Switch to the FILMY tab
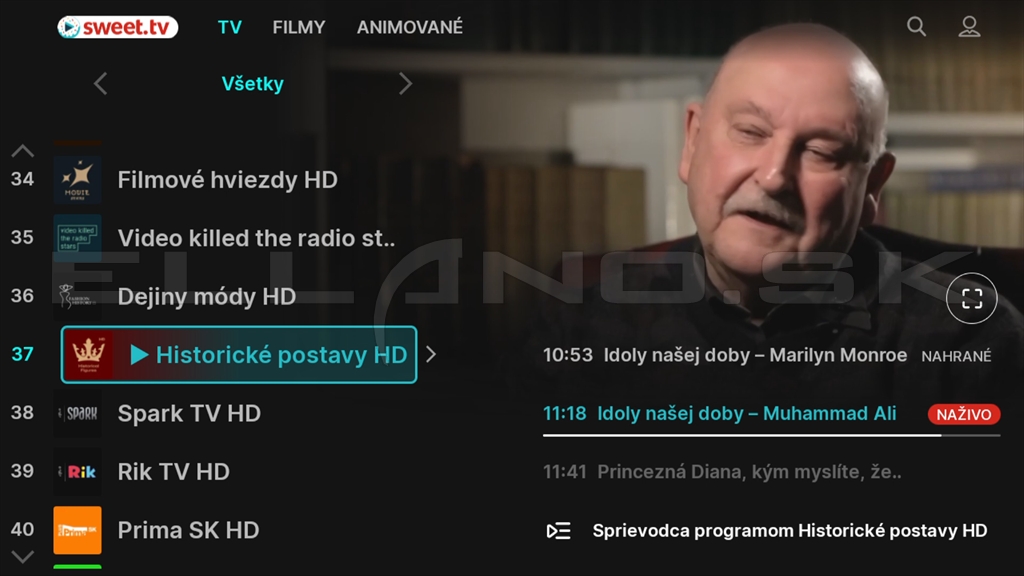This screenshot has width=1024, height=576. coord(298,27)
